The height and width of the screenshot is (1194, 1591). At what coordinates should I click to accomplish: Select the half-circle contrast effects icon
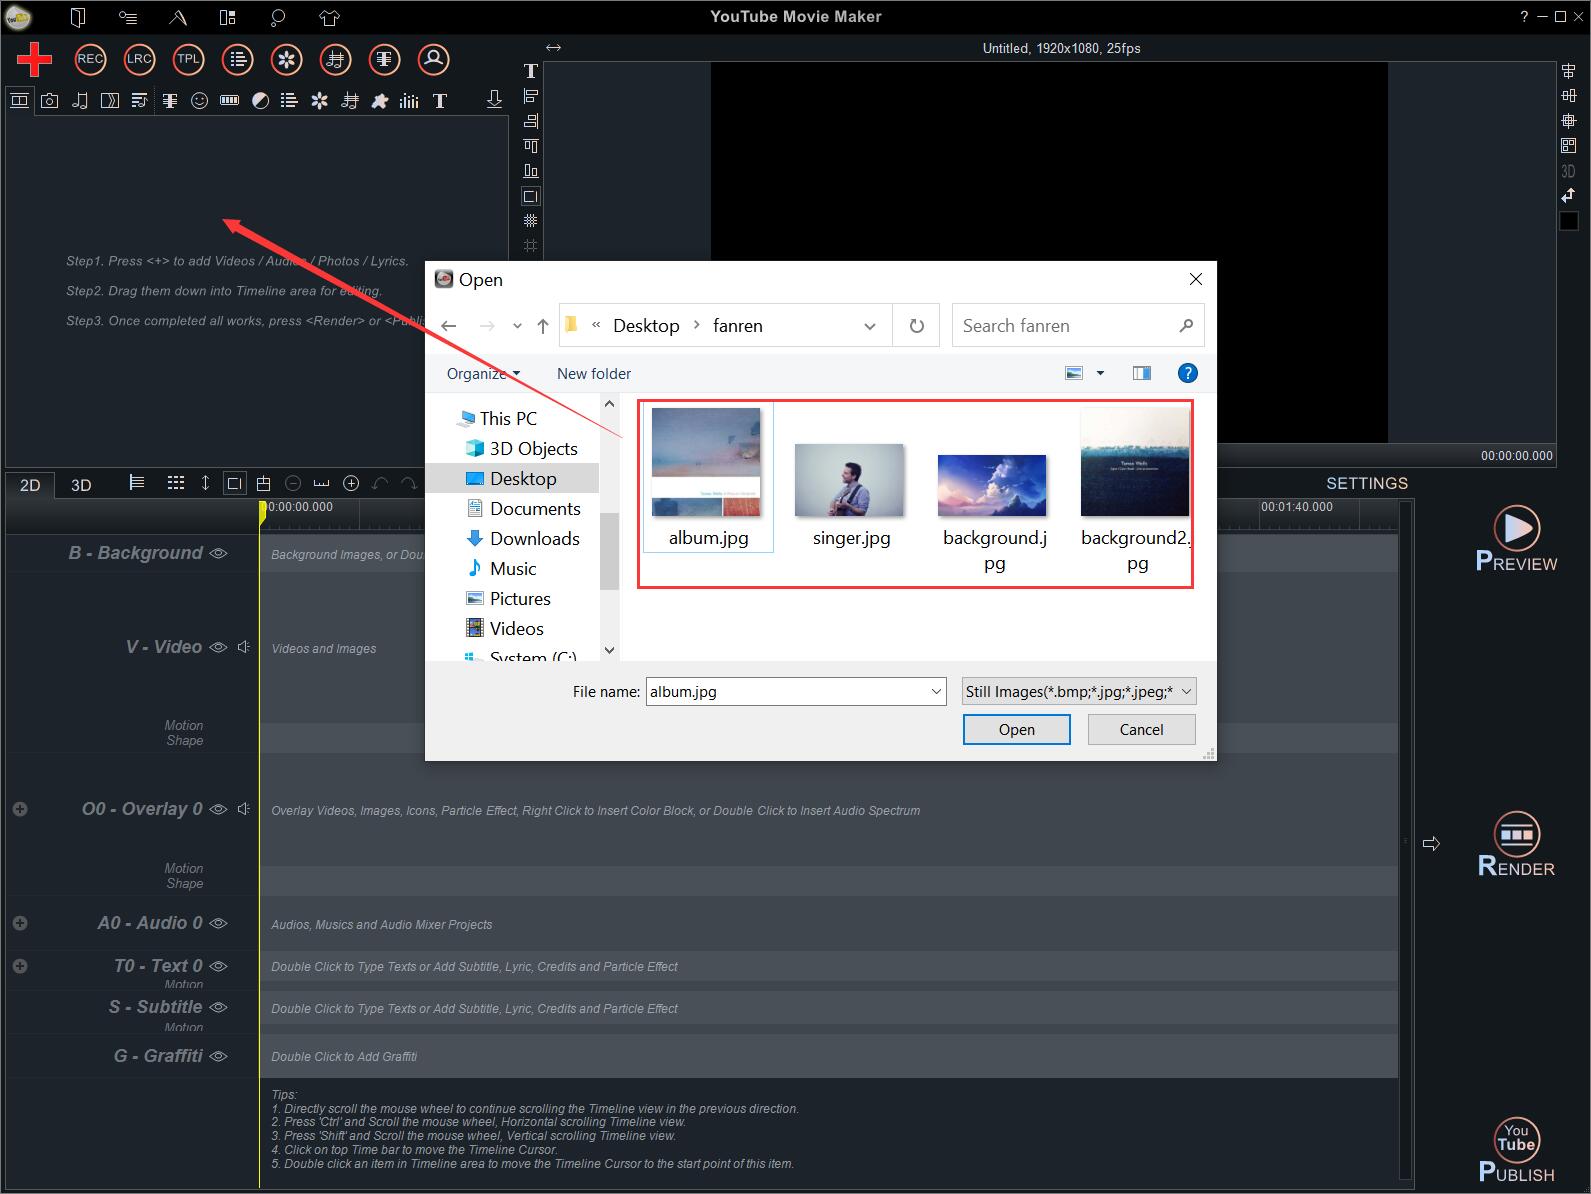[x=260, y=100]
